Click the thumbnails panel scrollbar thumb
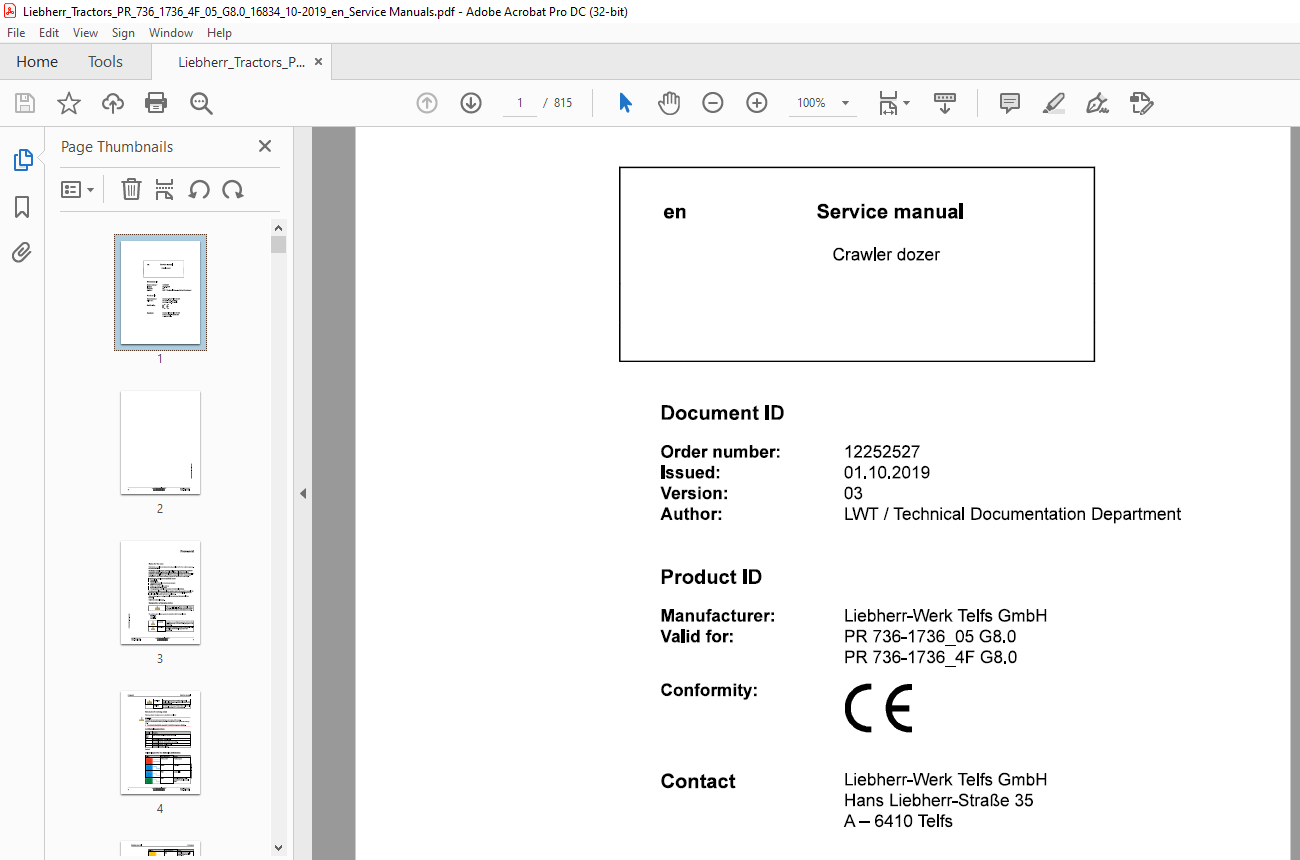The width and height of the screenshot is (1300, 860). coord(278,245)
